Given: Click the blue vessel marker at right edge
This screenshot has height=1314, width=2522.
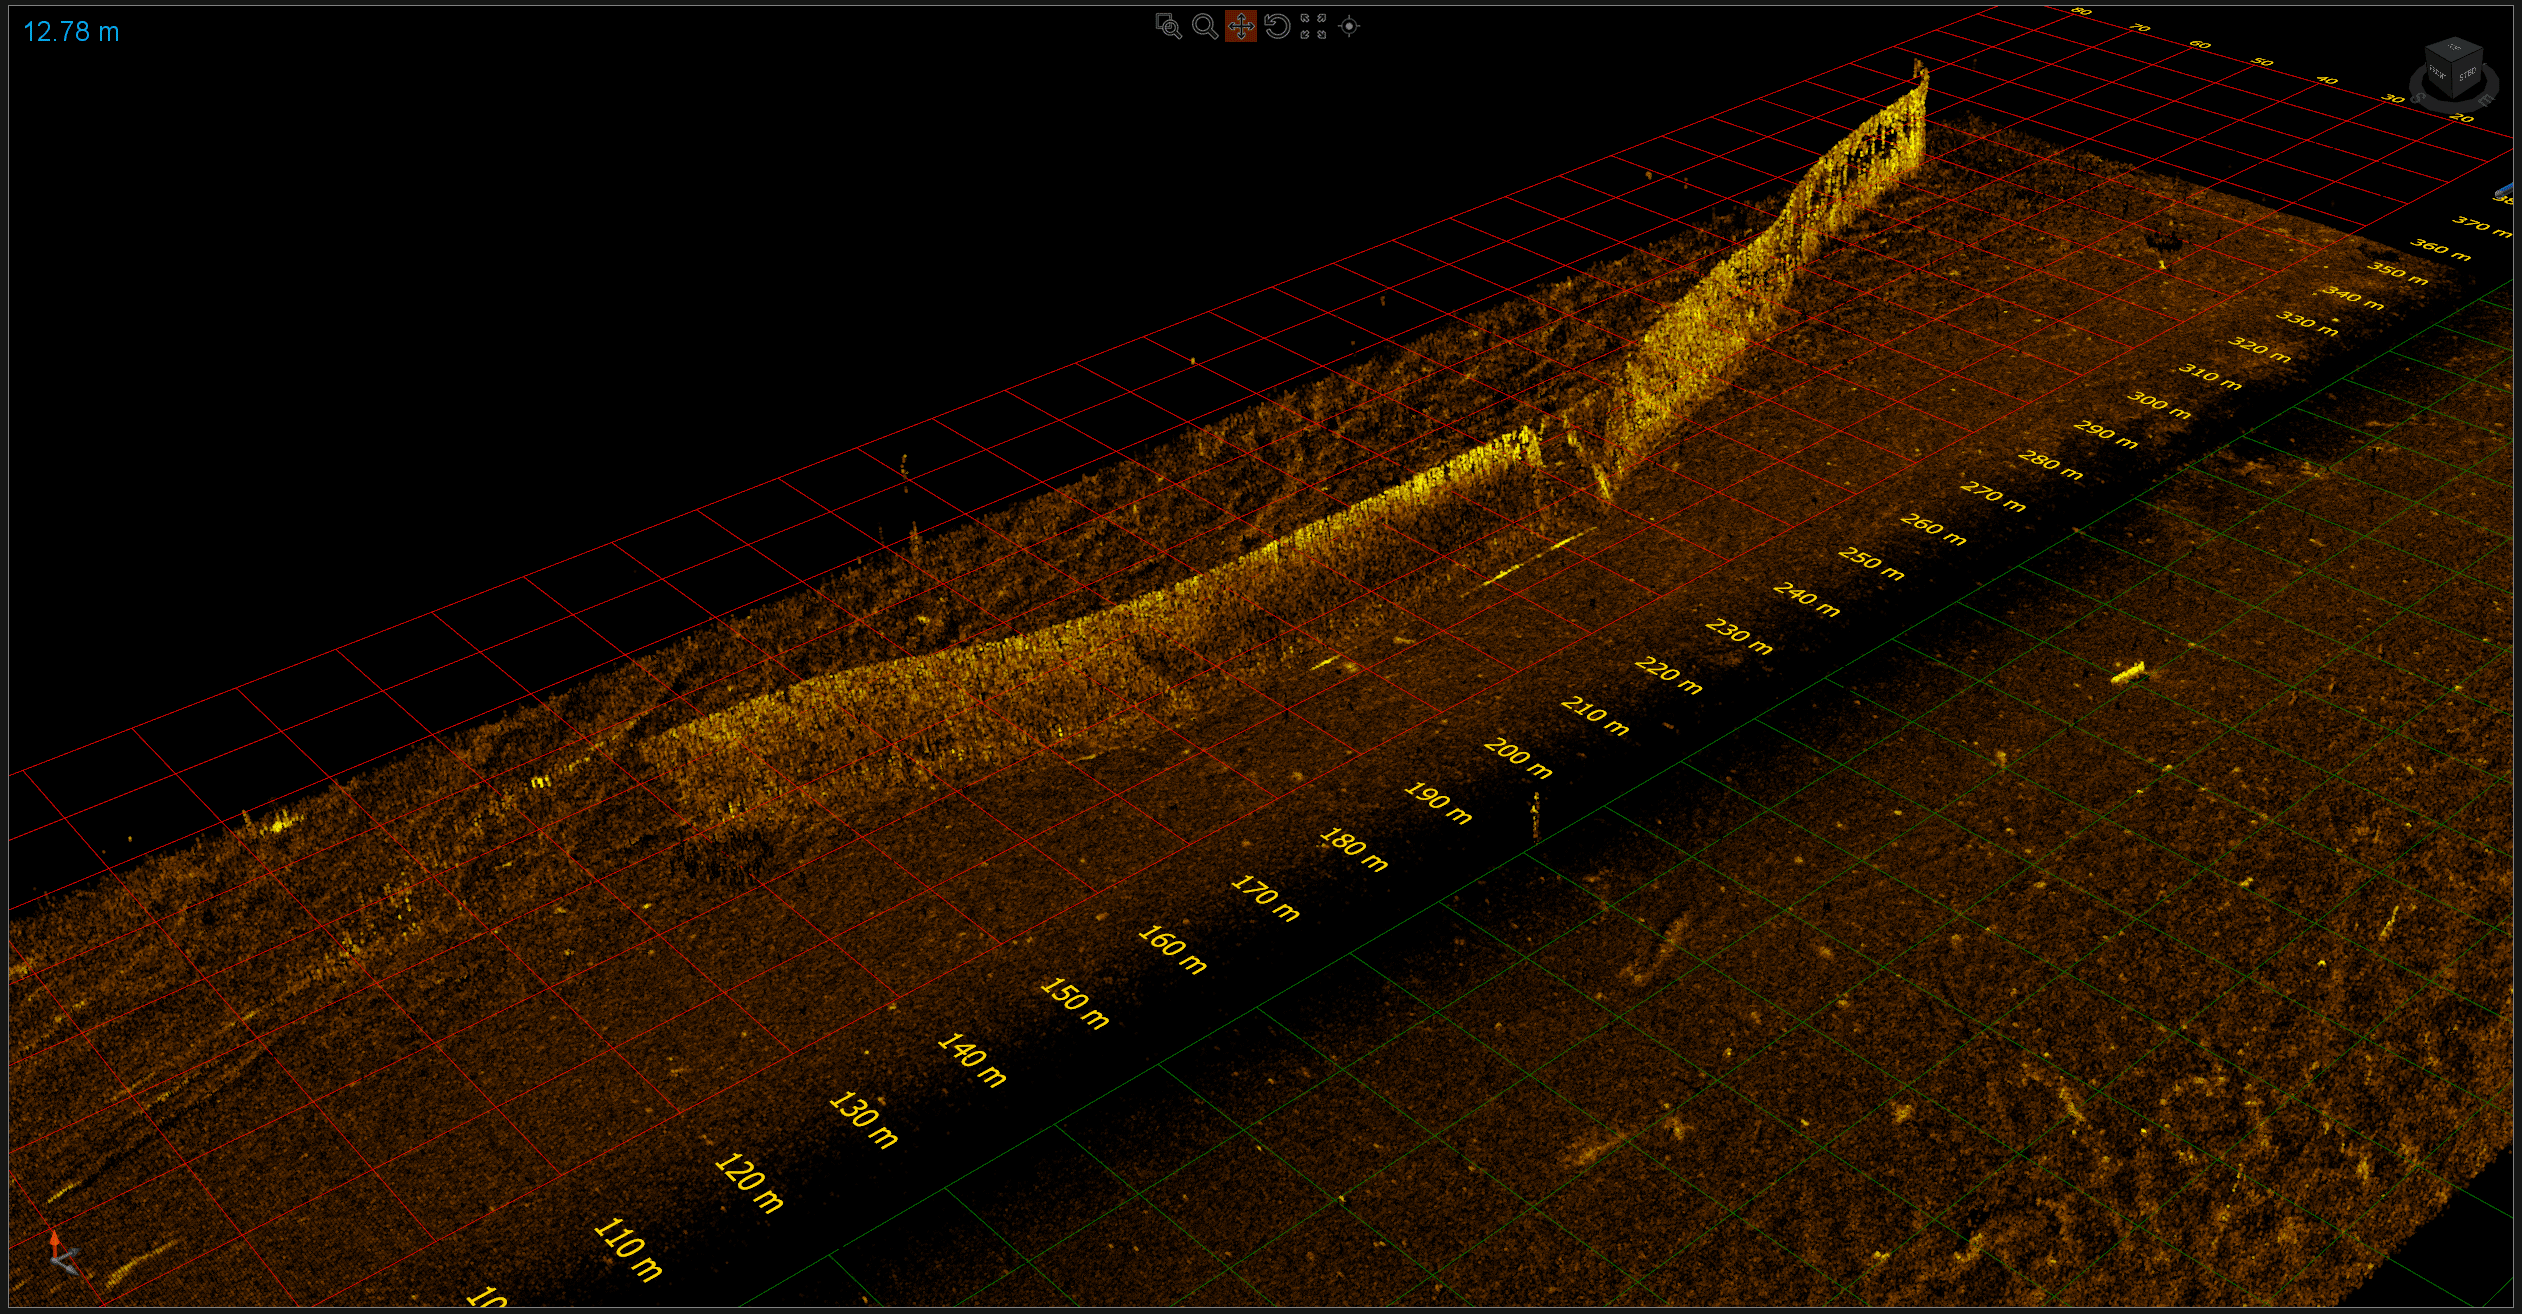Looking at the screenshot, I should pyautogui.click(x=2504, y=190).
